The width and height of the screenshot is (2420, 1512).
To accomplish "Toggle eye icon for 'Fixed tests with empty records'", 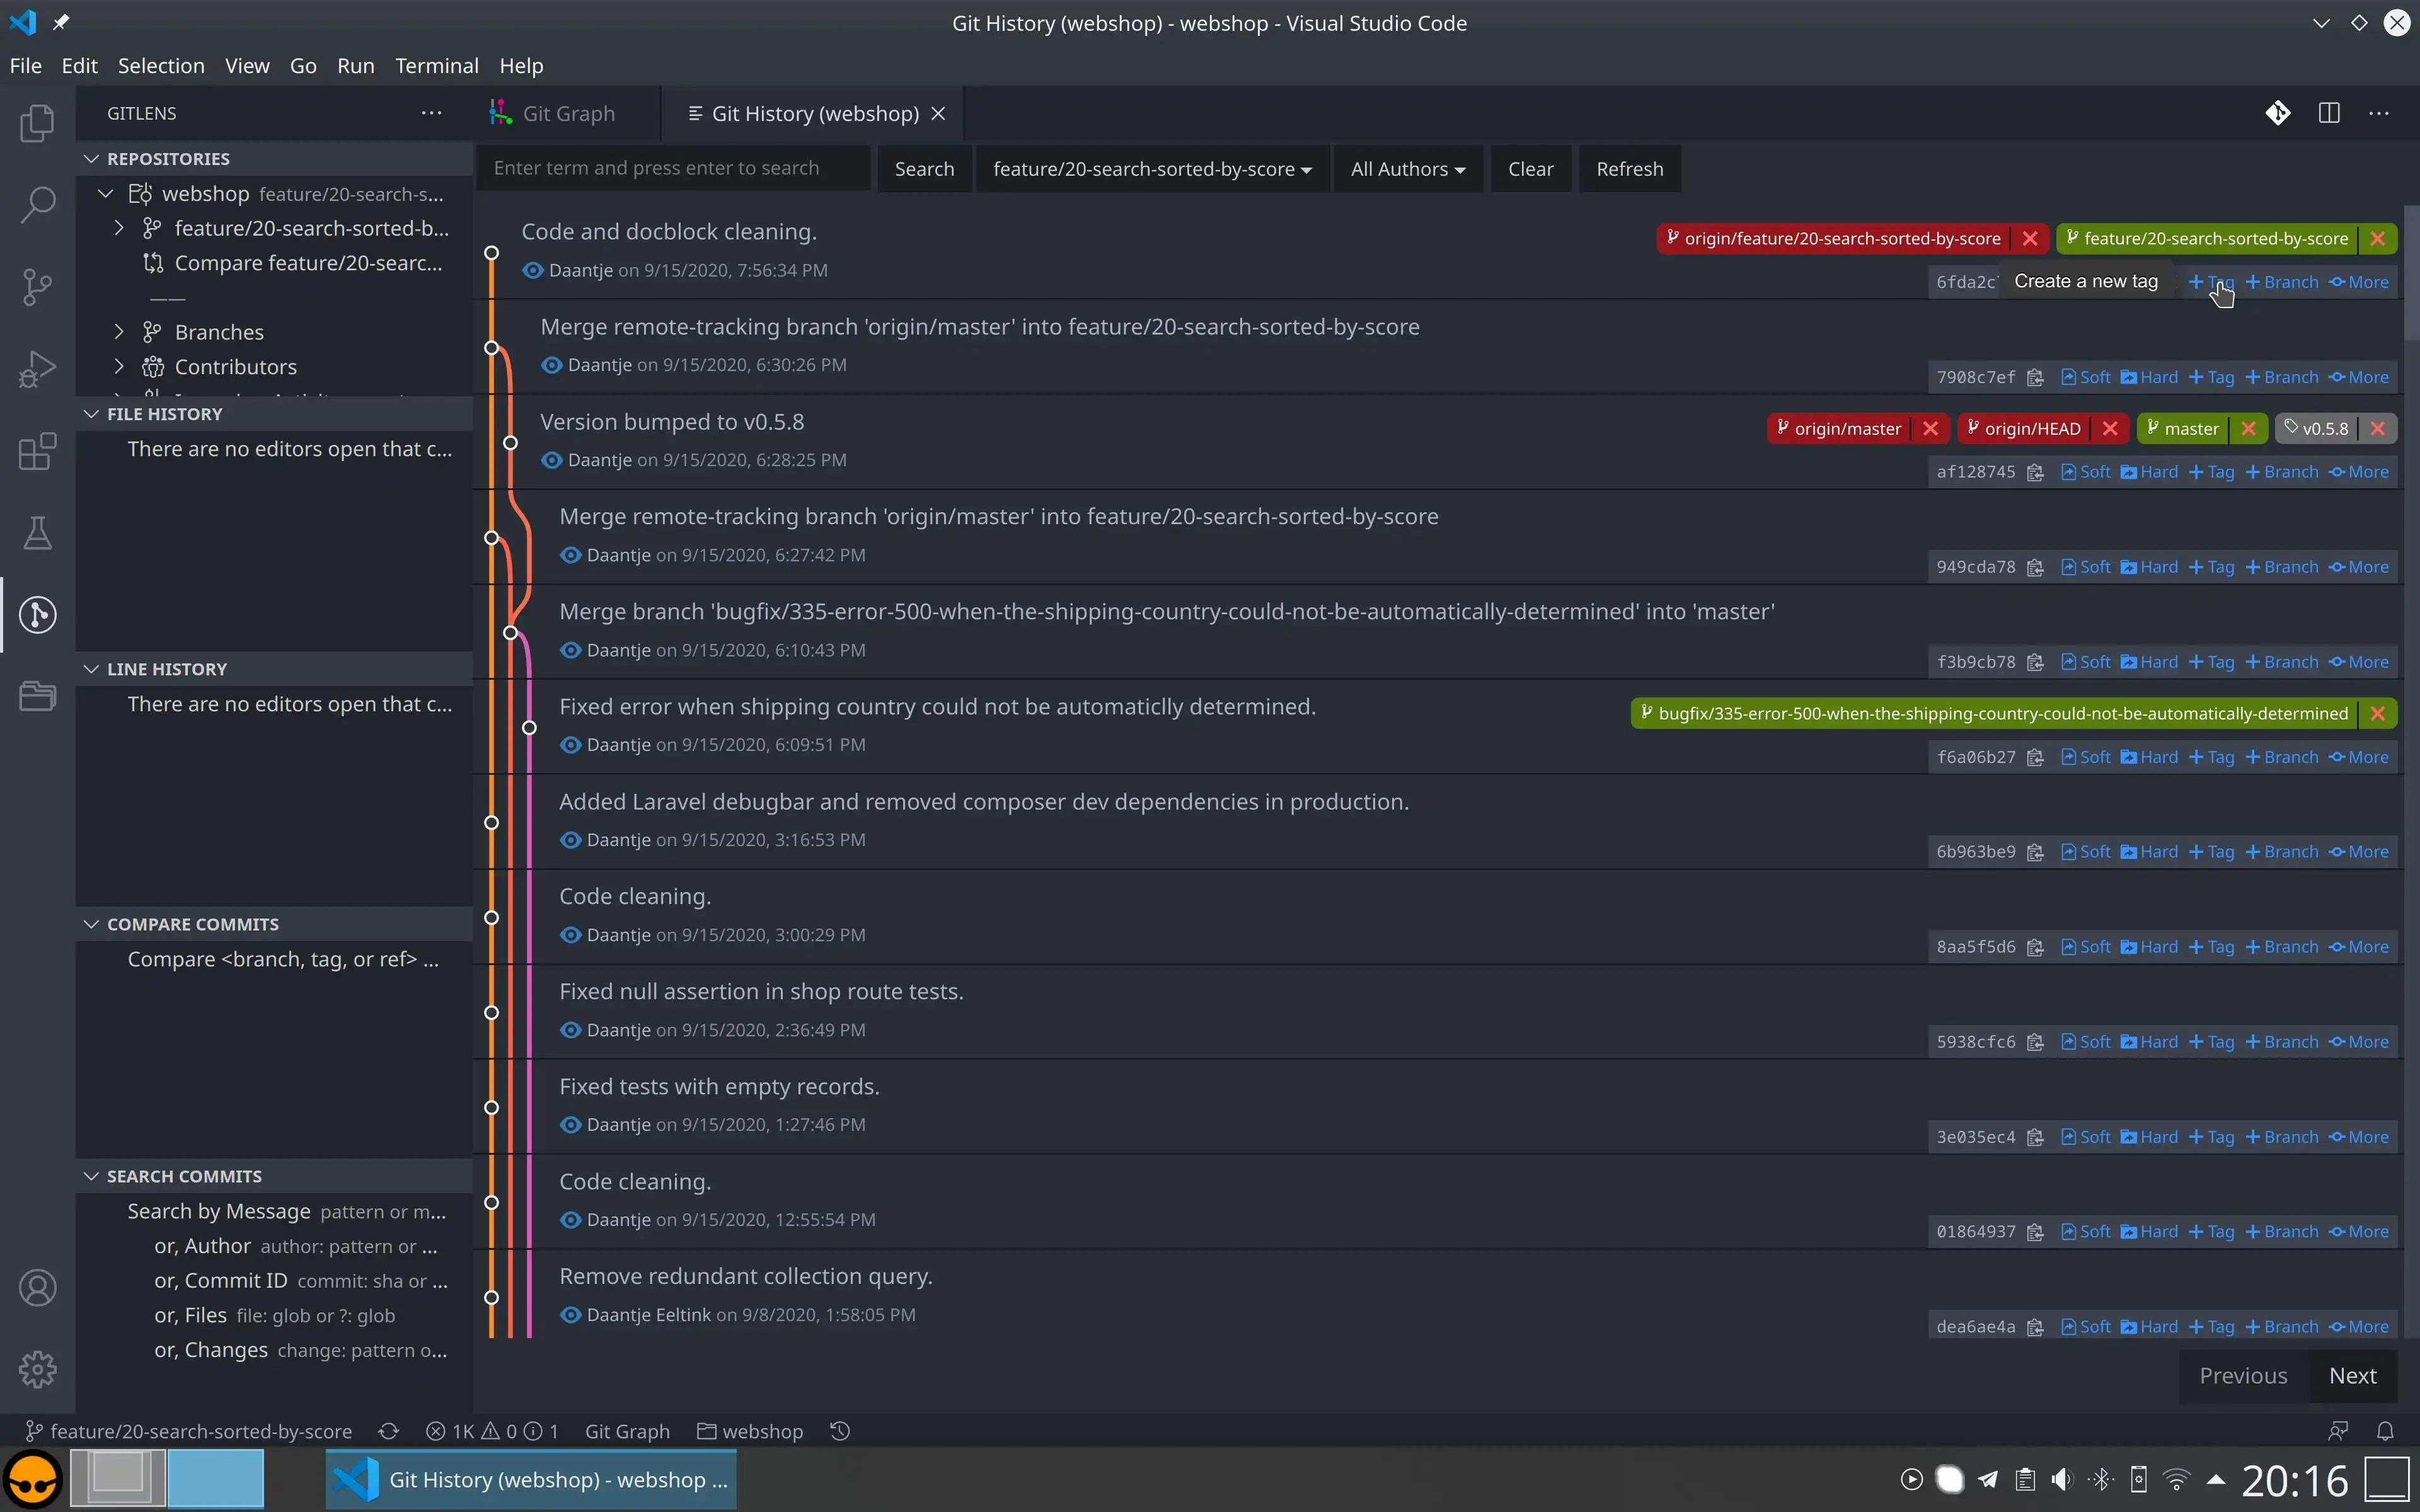I will 570,1125.
